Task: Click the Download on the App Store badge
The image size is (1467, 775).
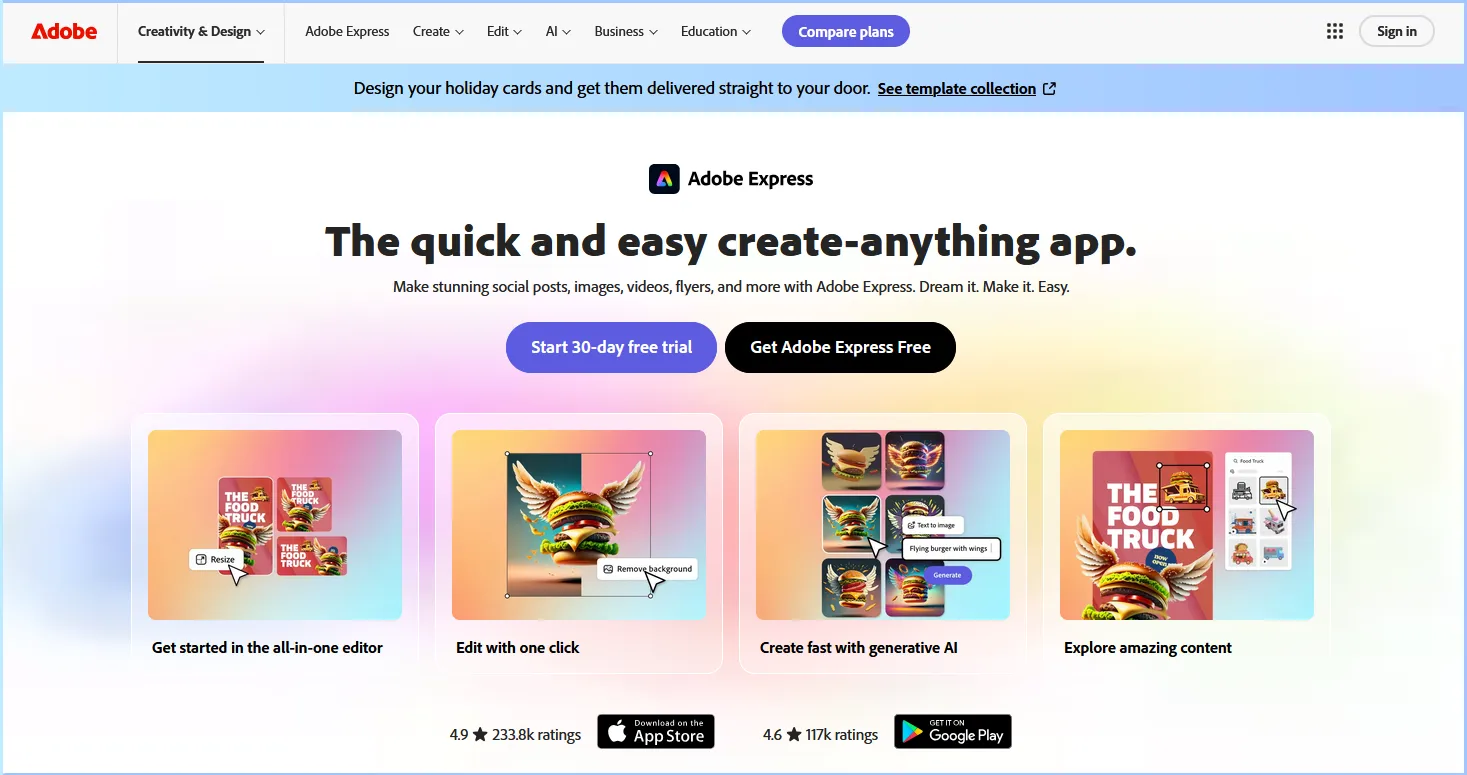Action: click(x=656, y=731)
